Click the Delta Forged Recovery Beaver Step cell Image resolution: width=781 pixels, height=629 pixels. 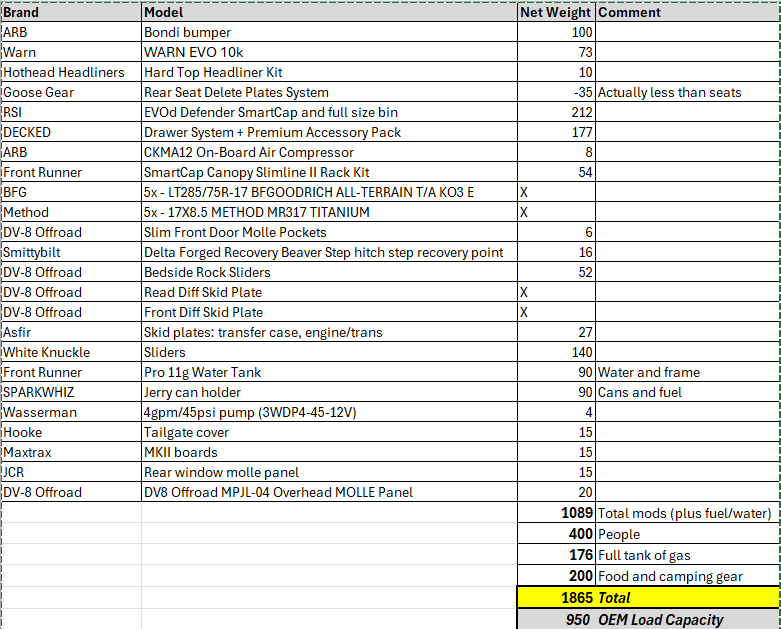coord(329,252)
